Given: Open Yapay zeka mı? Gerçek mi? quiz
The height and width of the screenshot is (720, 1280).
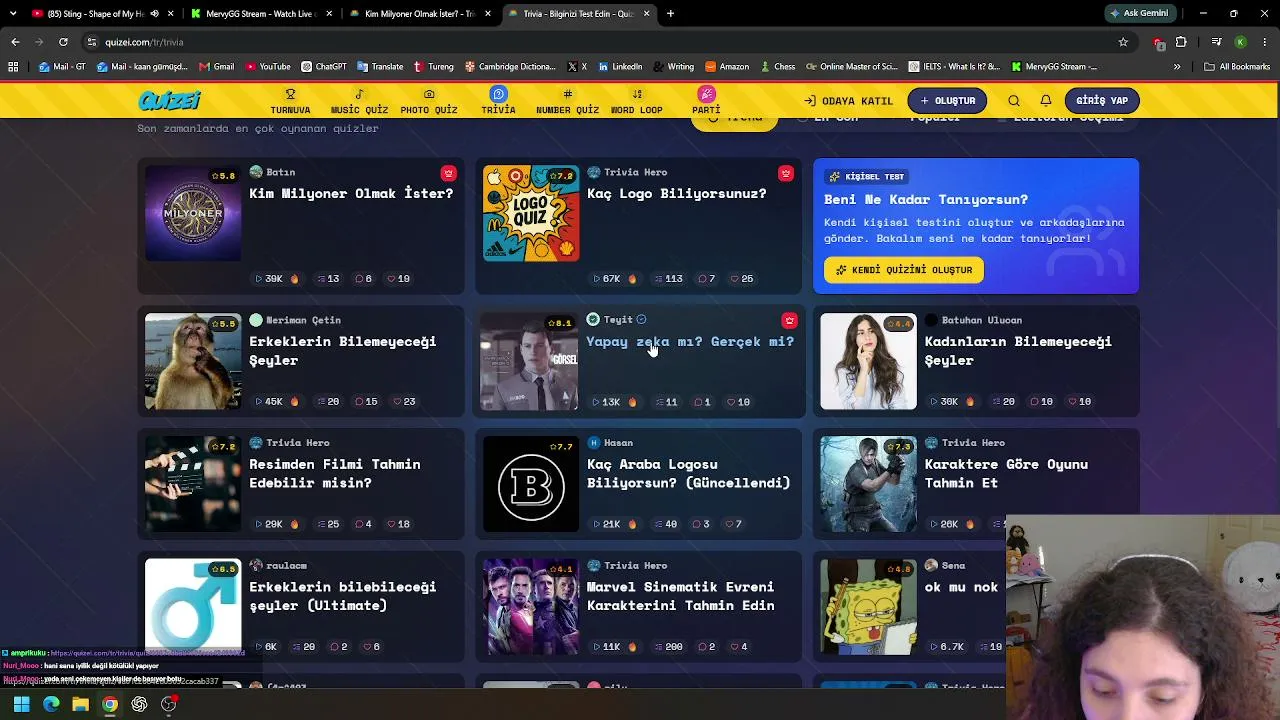Looking at the screenshot, I should 690,341.
